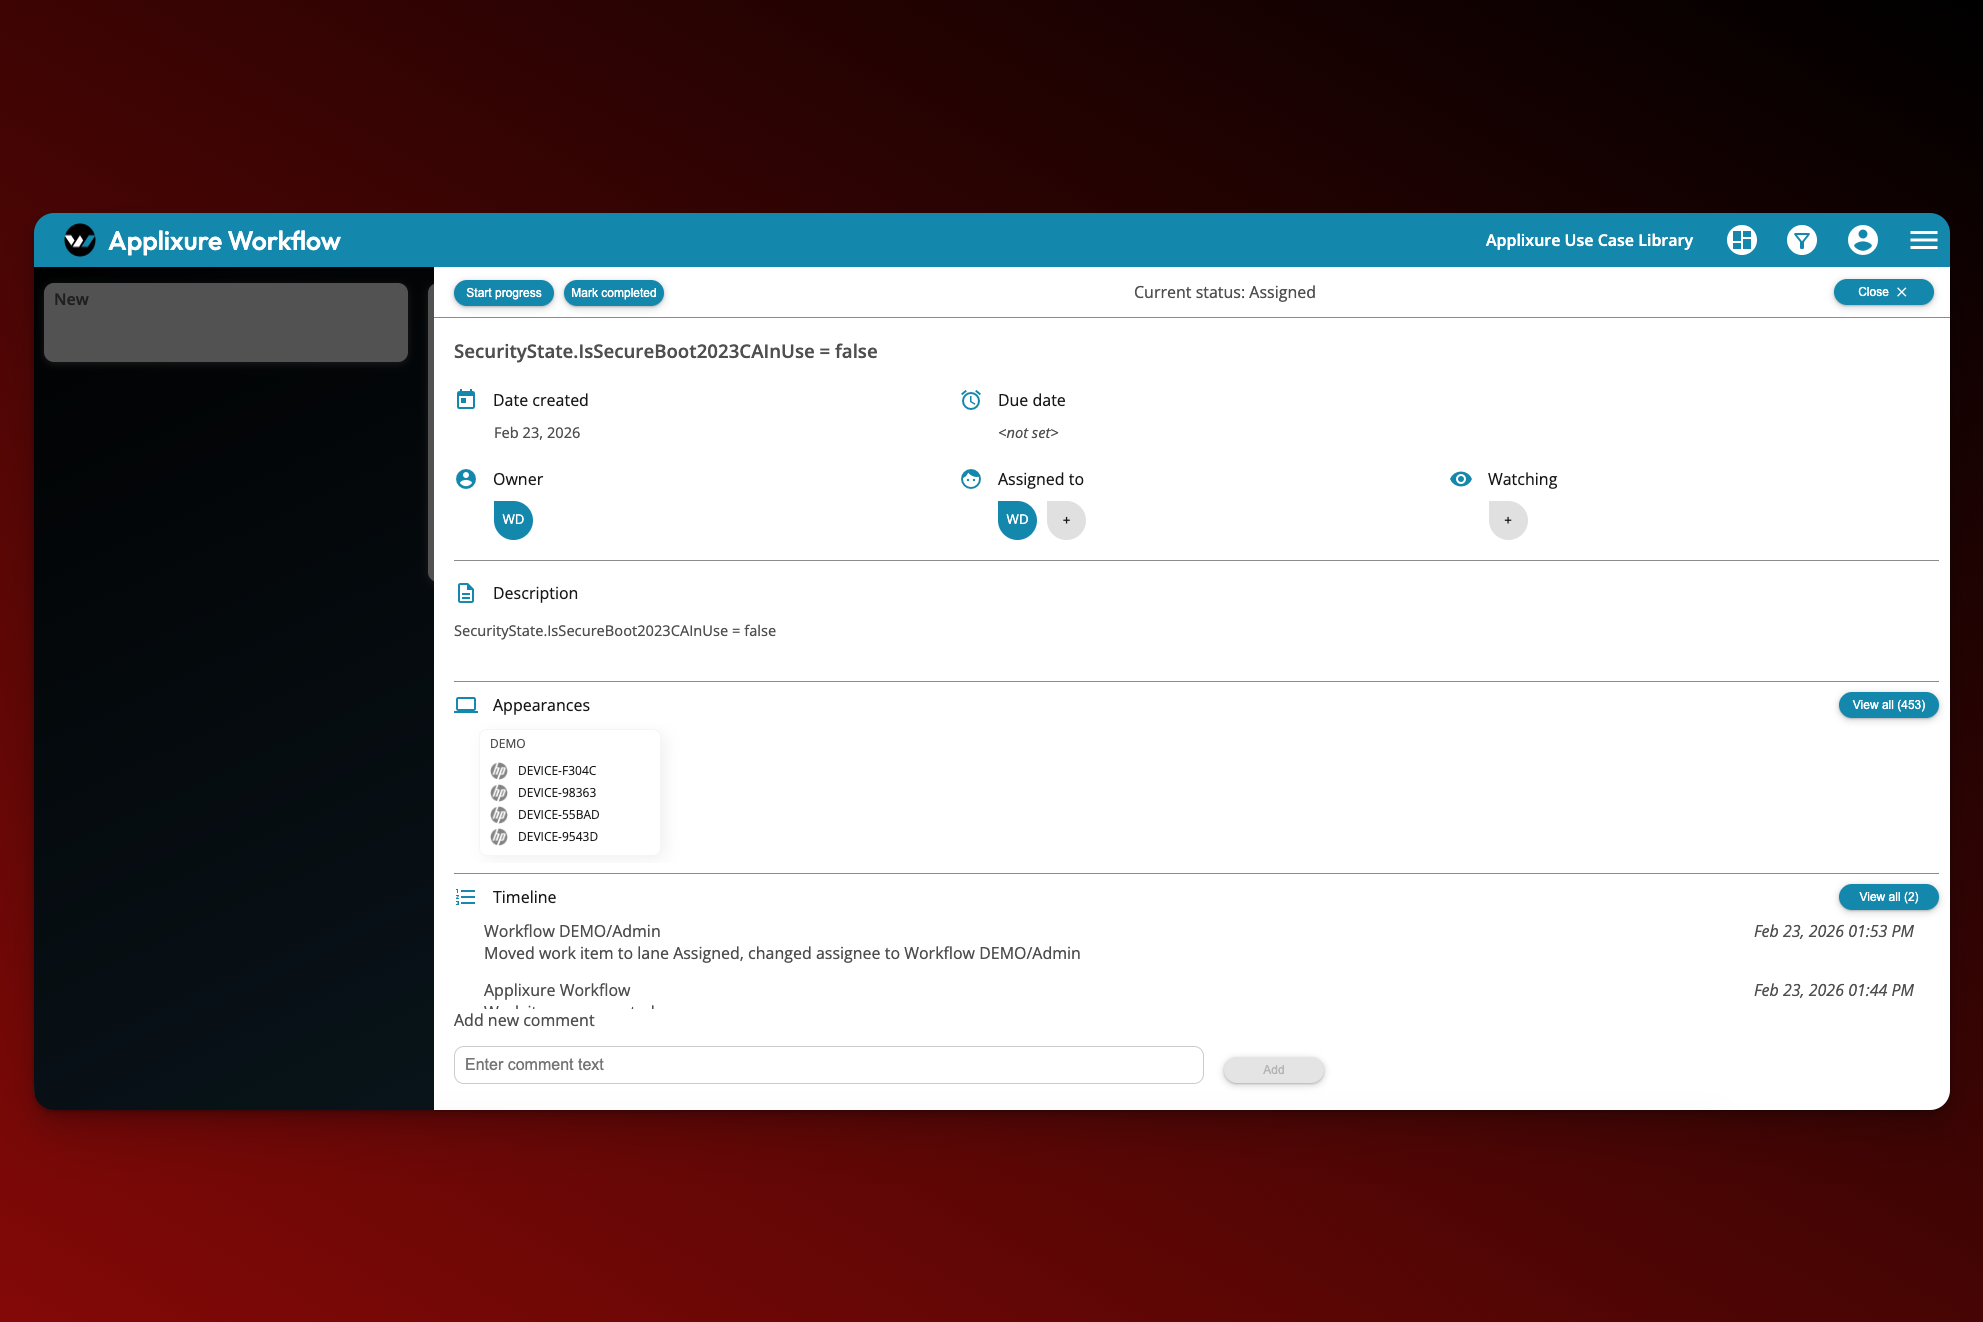Click the monitor icon next to Appearances

point(466,704)
